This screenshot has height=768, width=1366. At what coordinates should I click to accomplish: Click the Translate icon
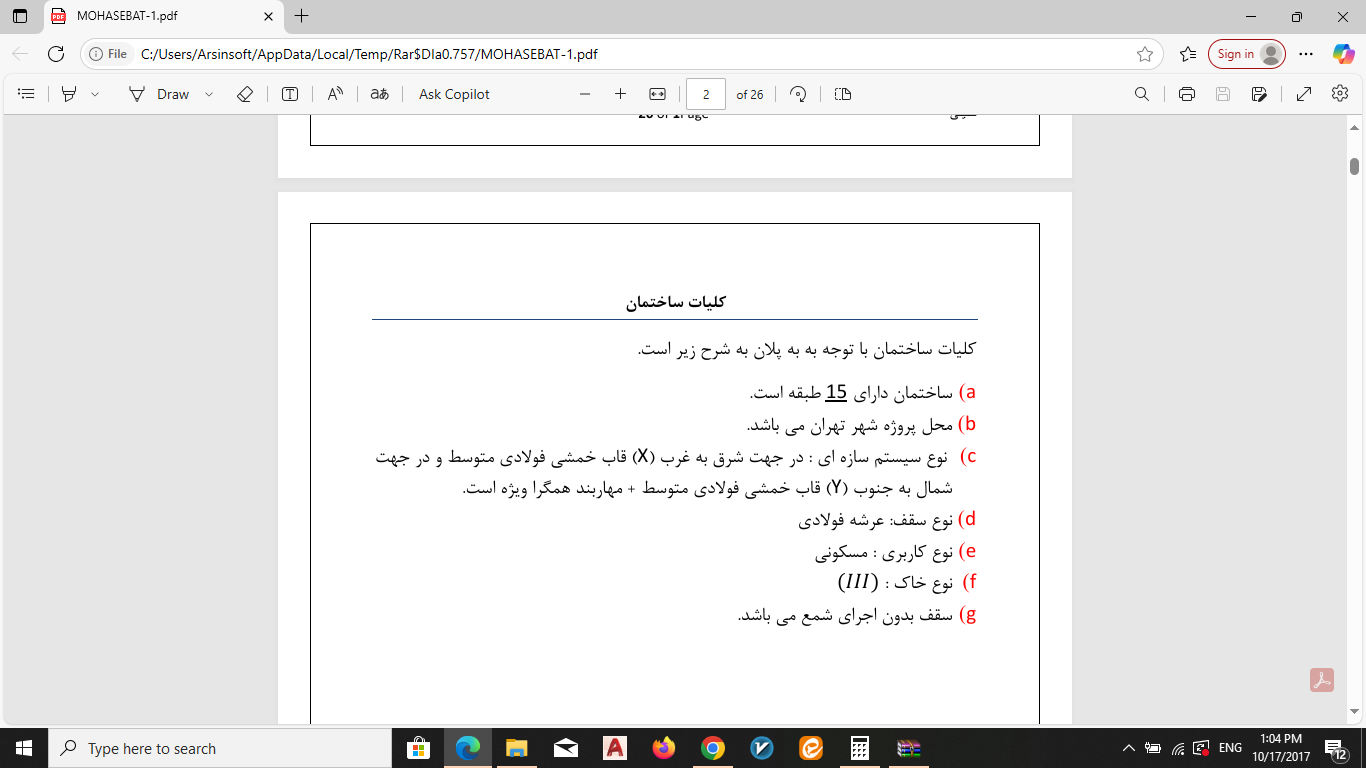(x=379, y=94)
